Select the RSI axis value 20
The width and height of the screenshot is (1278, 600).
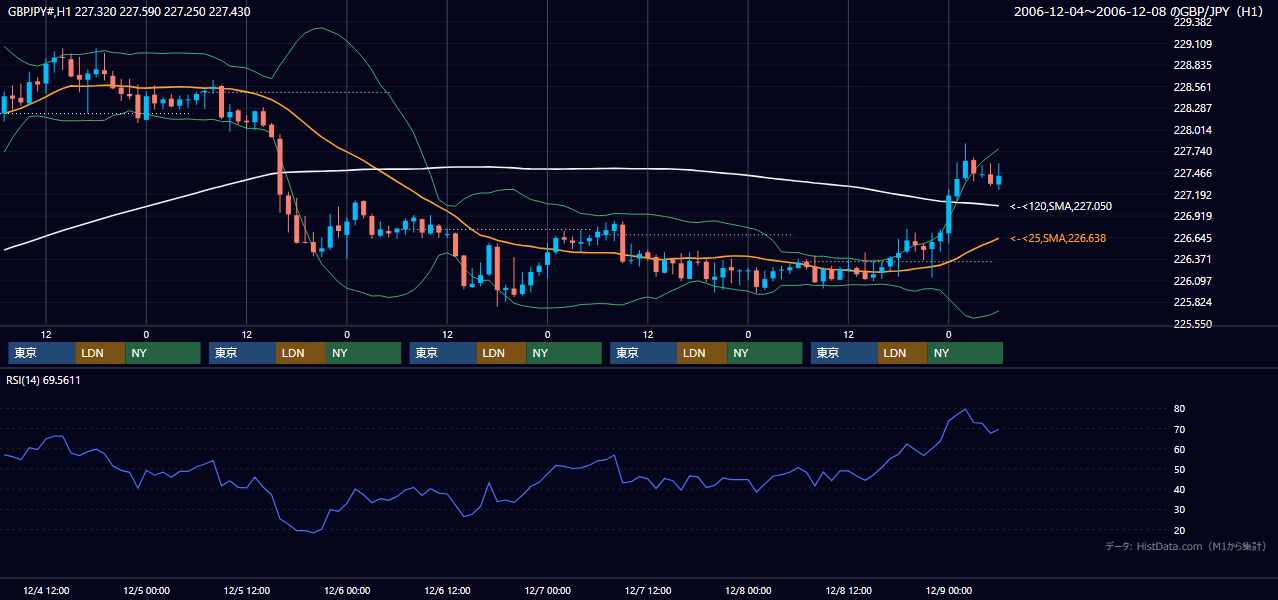click(x=1180, y=530)
